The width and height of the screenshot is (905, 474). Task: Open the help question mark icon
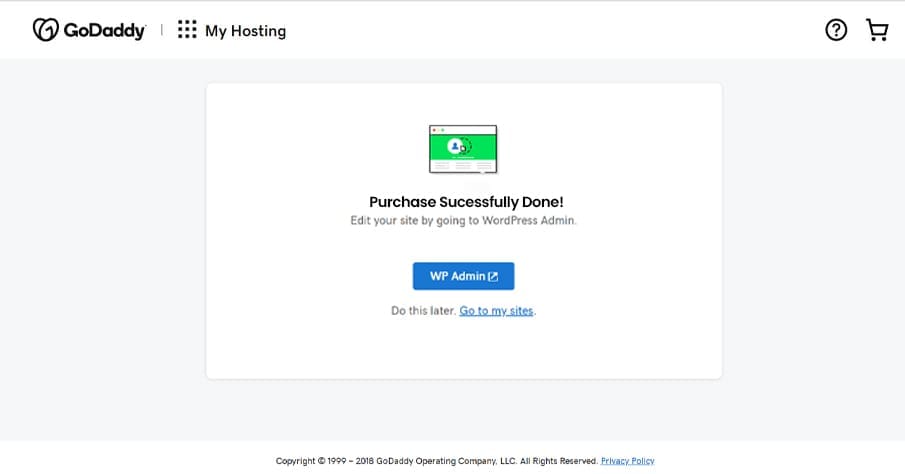[x=836, y=30]
